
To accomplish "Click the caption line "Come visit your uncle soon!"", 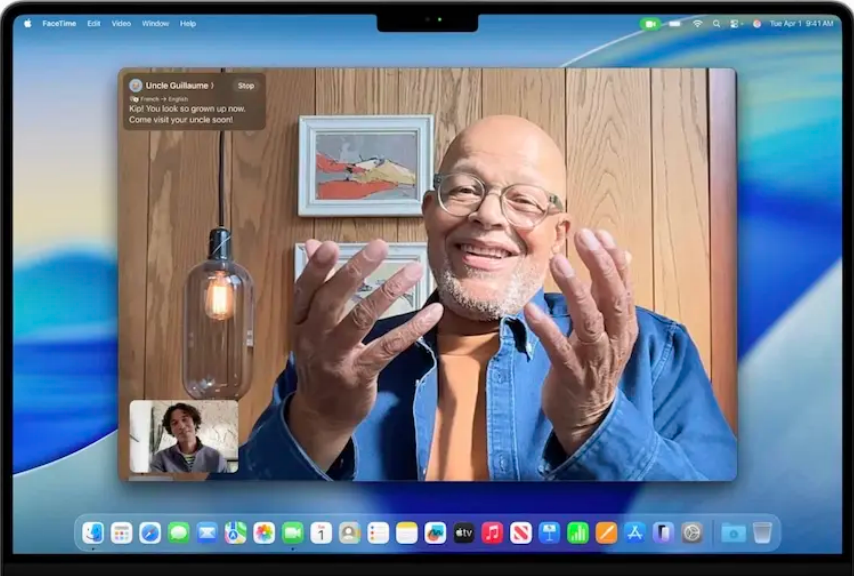I will (x=181, y=120).
